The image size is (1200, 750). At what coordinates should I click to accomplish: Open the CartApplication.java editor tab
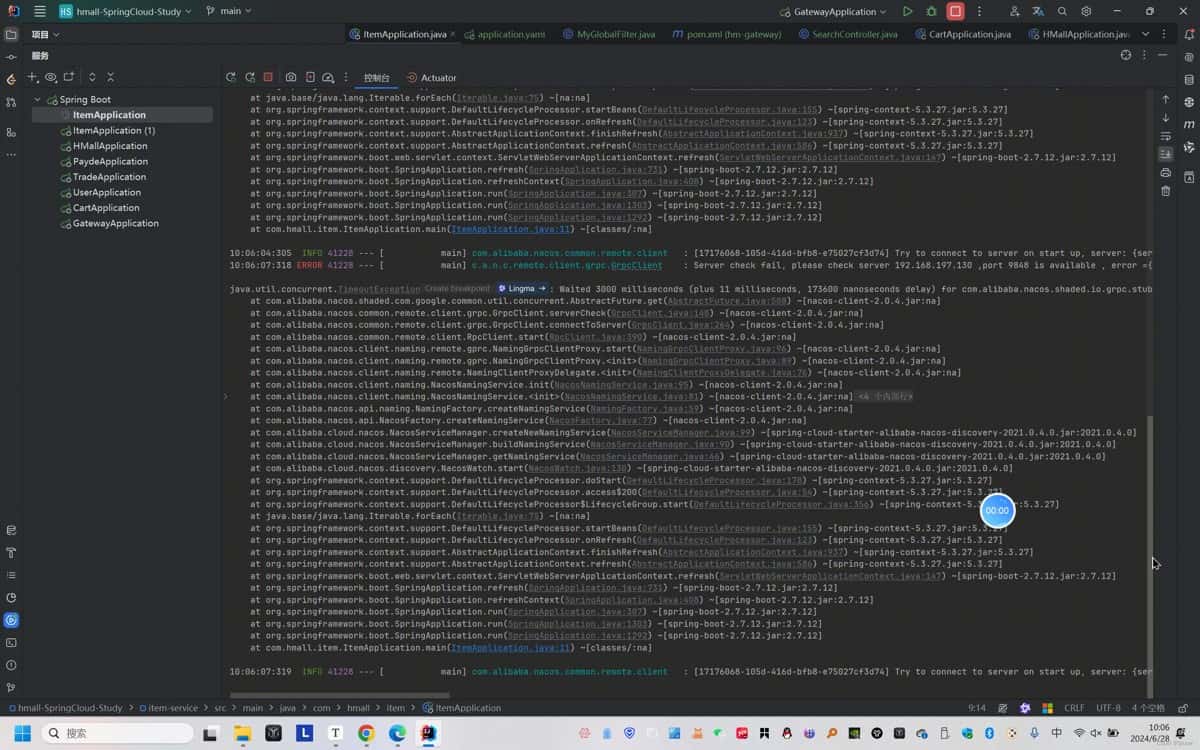(961, 34)
